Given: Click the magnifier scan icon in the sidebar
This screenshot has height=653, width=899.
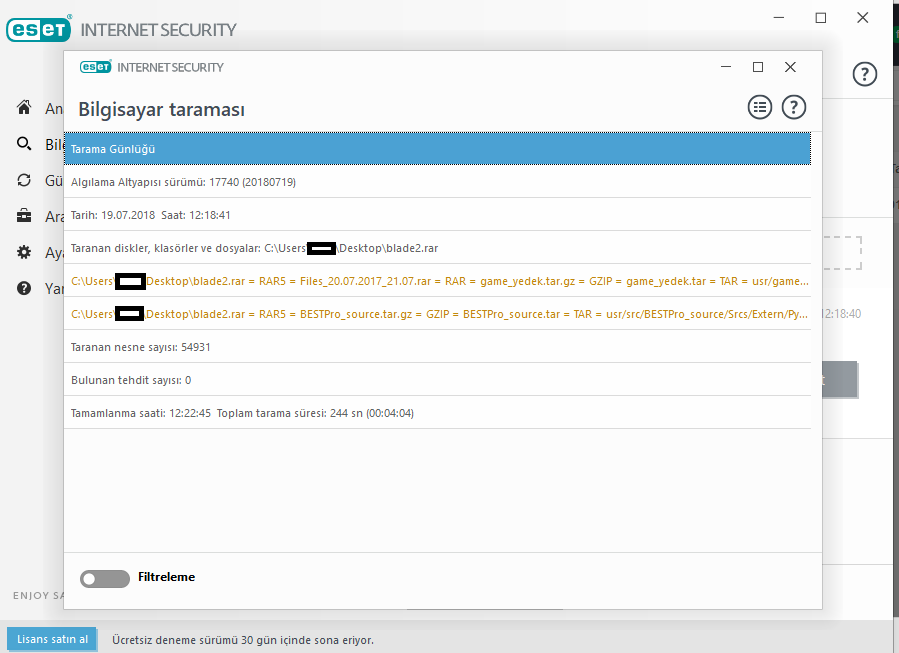Looking at the screenshot, I should click(24, 143).
